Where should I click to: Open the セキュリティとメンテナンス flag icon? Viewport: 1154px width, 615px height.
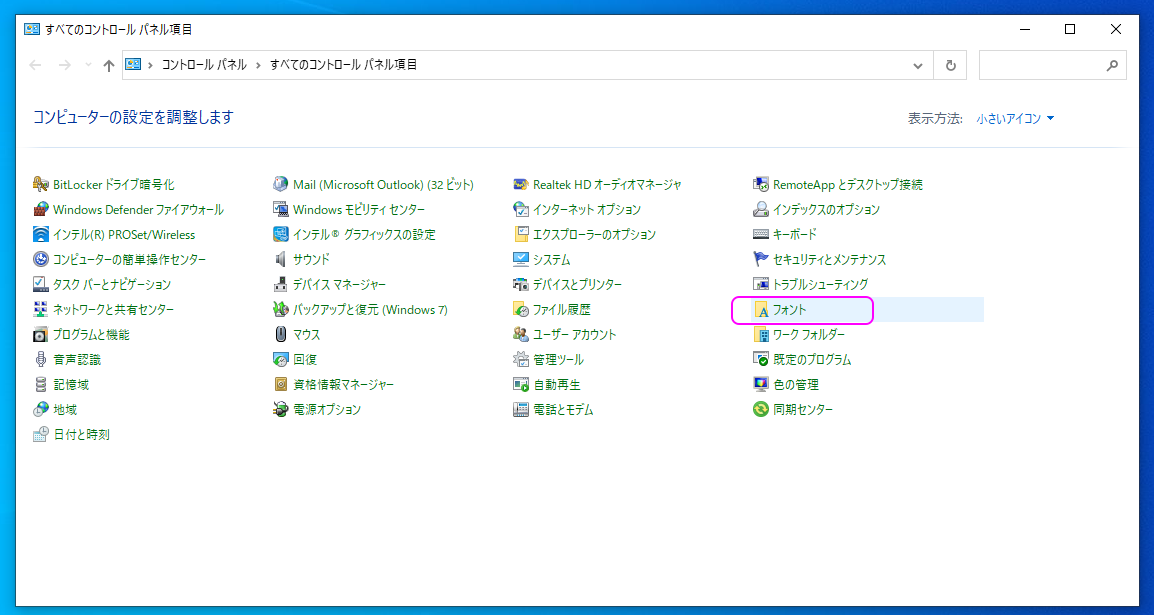point(761,259)
